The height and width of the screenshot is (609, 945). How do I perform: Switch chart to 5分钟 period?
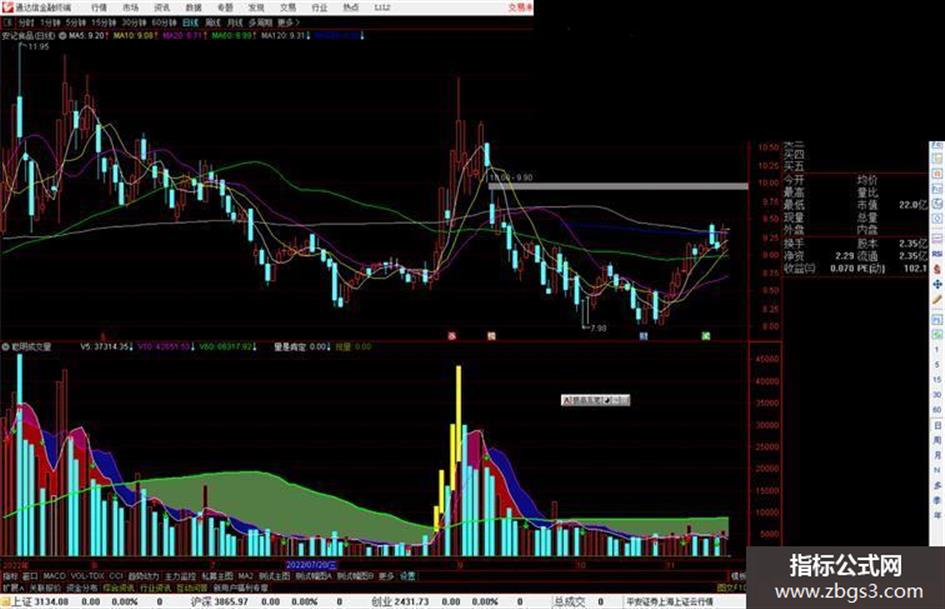(x=76, y=22)
